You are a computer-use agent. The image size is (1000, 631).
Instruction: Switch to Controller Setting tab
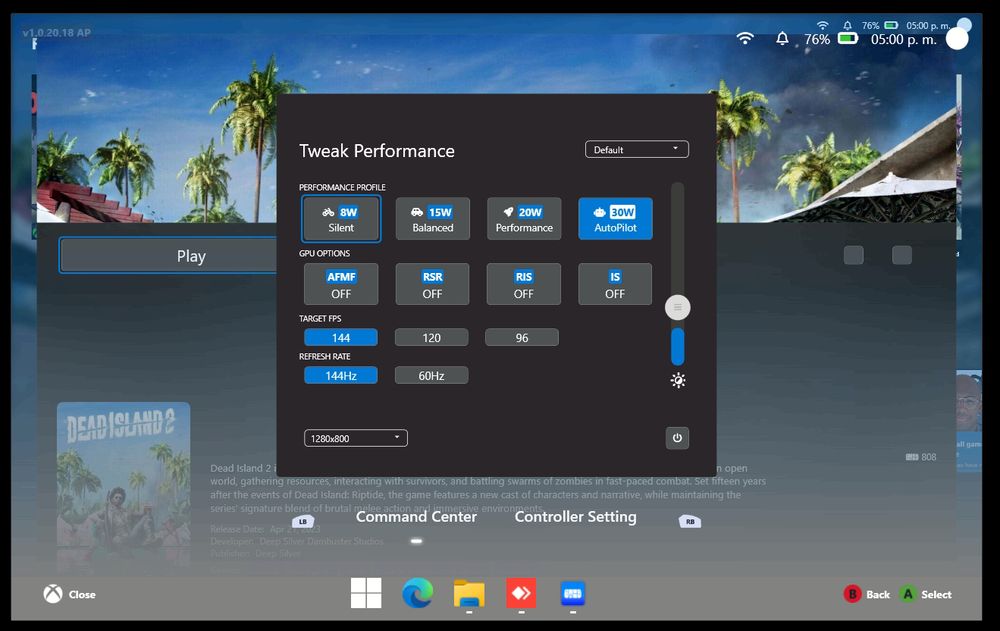tap(575, 517)
